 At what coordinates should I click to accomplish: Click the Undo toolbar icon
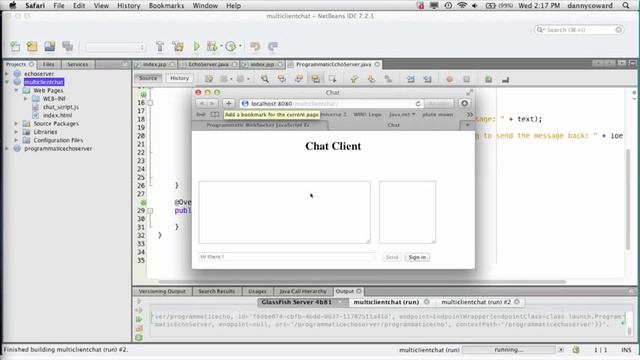pos(255,47)
